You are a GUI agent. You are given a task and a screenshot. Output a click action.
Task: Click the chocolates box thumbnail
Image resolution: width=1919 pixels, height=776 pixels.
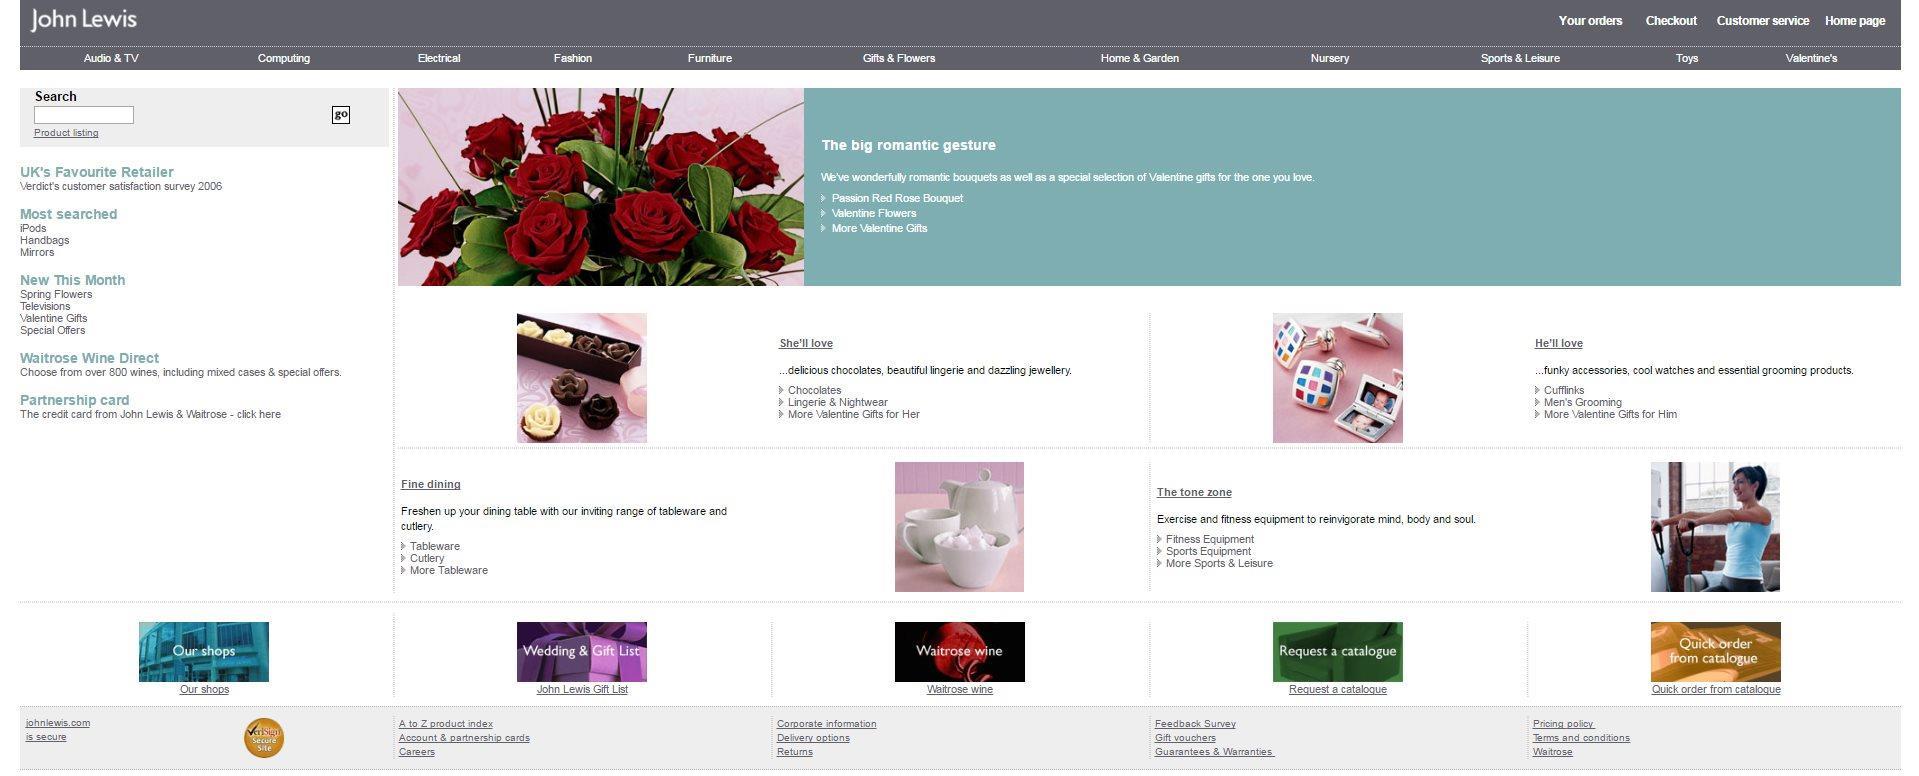[x=582, y=378]
